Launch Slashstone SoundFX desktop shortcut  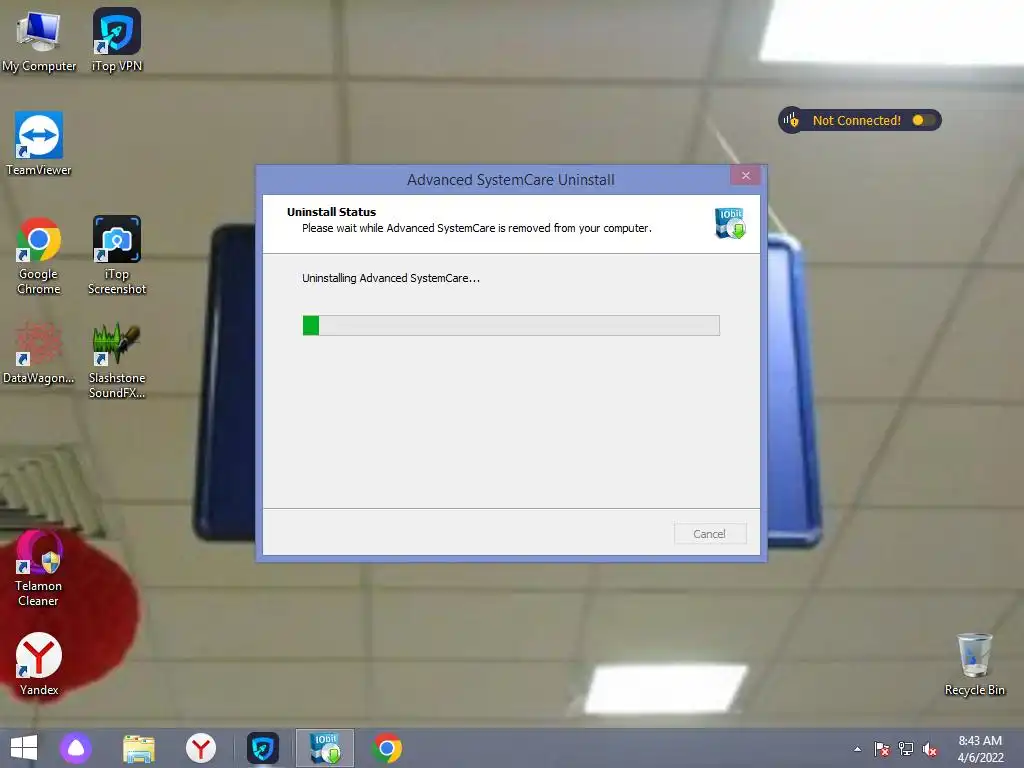117,360
